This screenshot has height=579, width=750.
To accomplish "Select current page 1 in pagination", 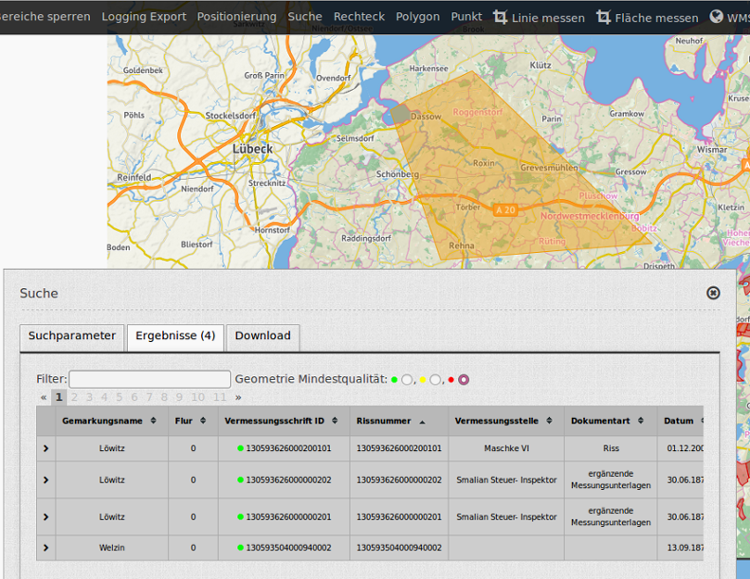I will point(59,397).
